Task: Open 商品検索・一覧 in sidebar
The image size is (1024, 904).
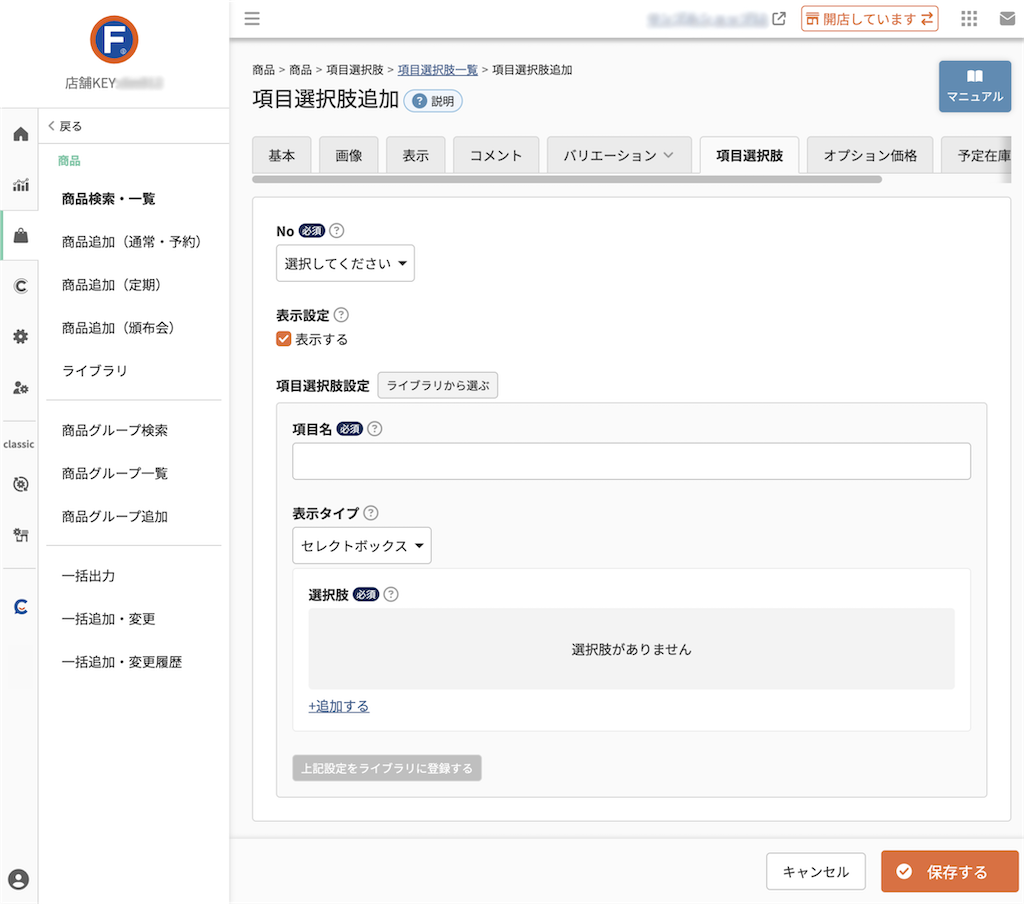Action: pyautogui.click(x=108, y=199)
